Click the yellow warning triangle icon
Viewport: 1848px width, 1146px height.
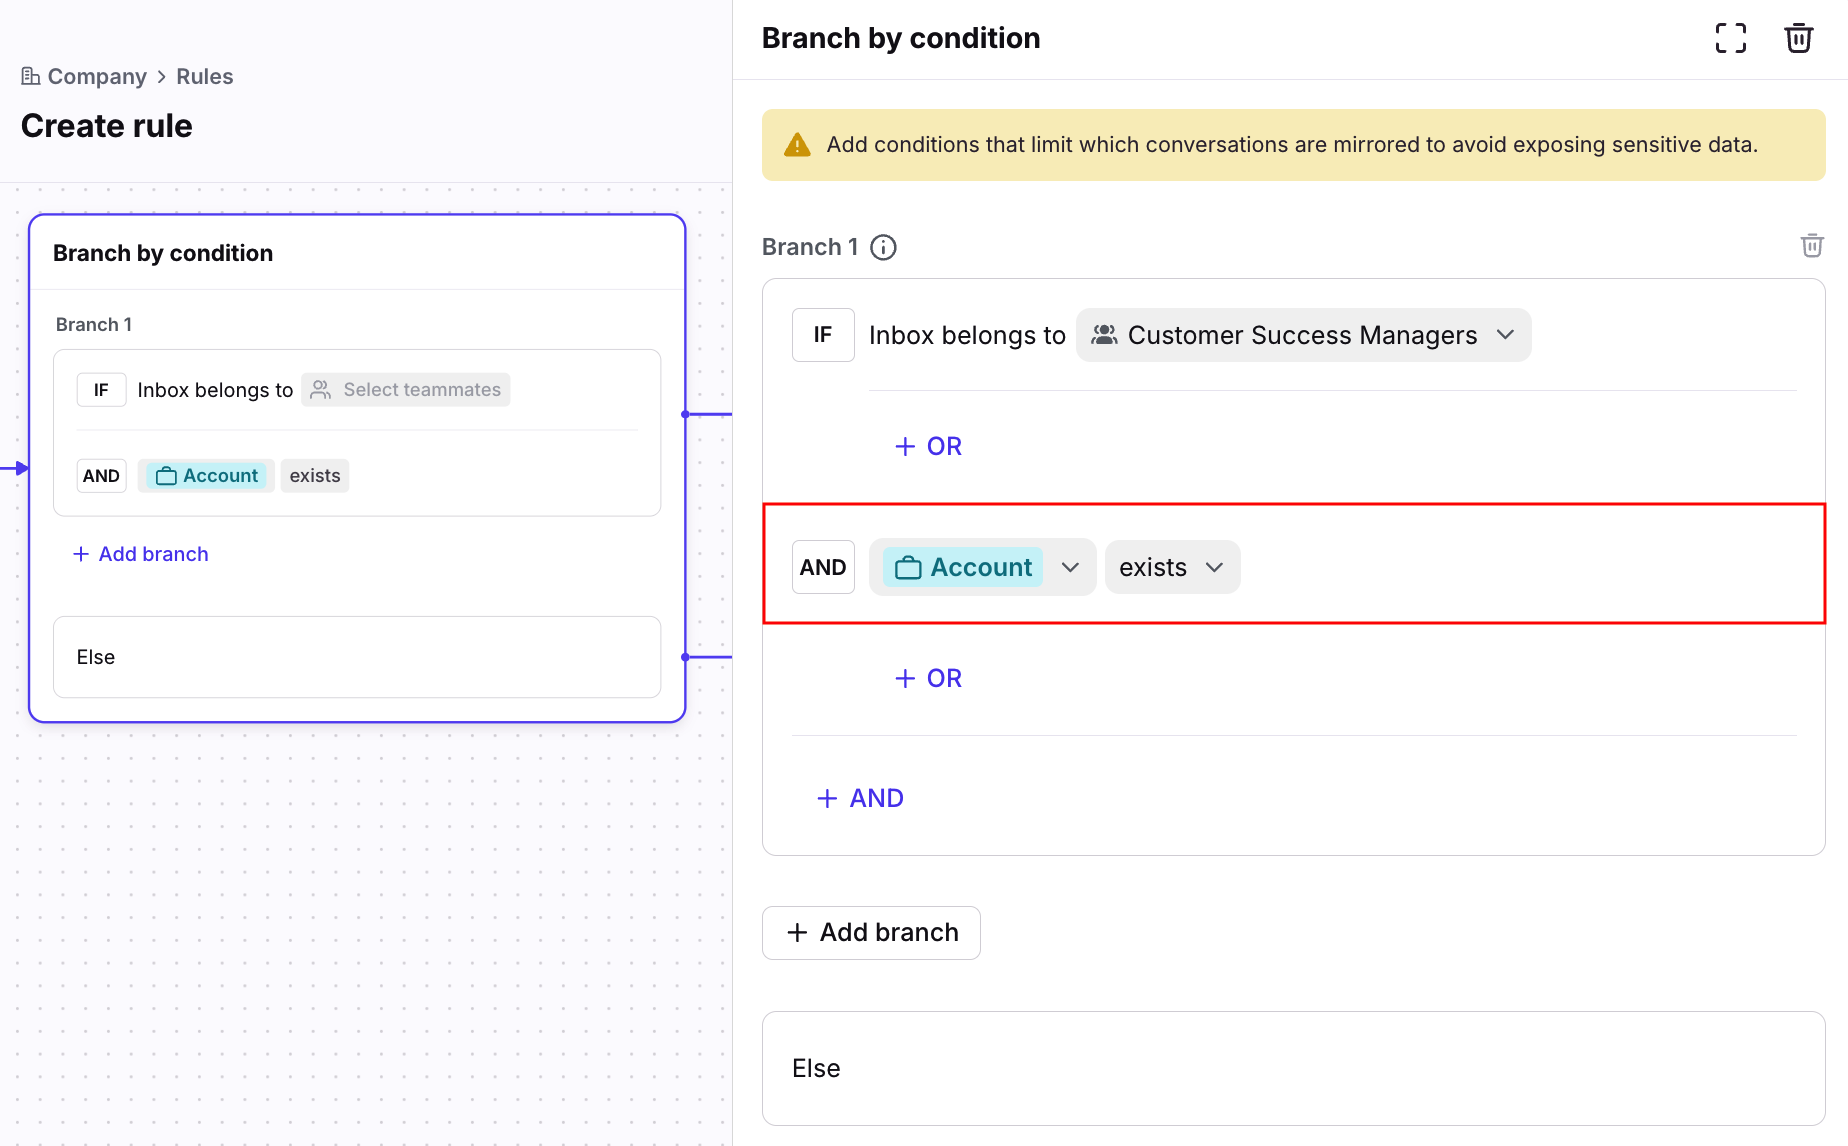coord(797,145)
